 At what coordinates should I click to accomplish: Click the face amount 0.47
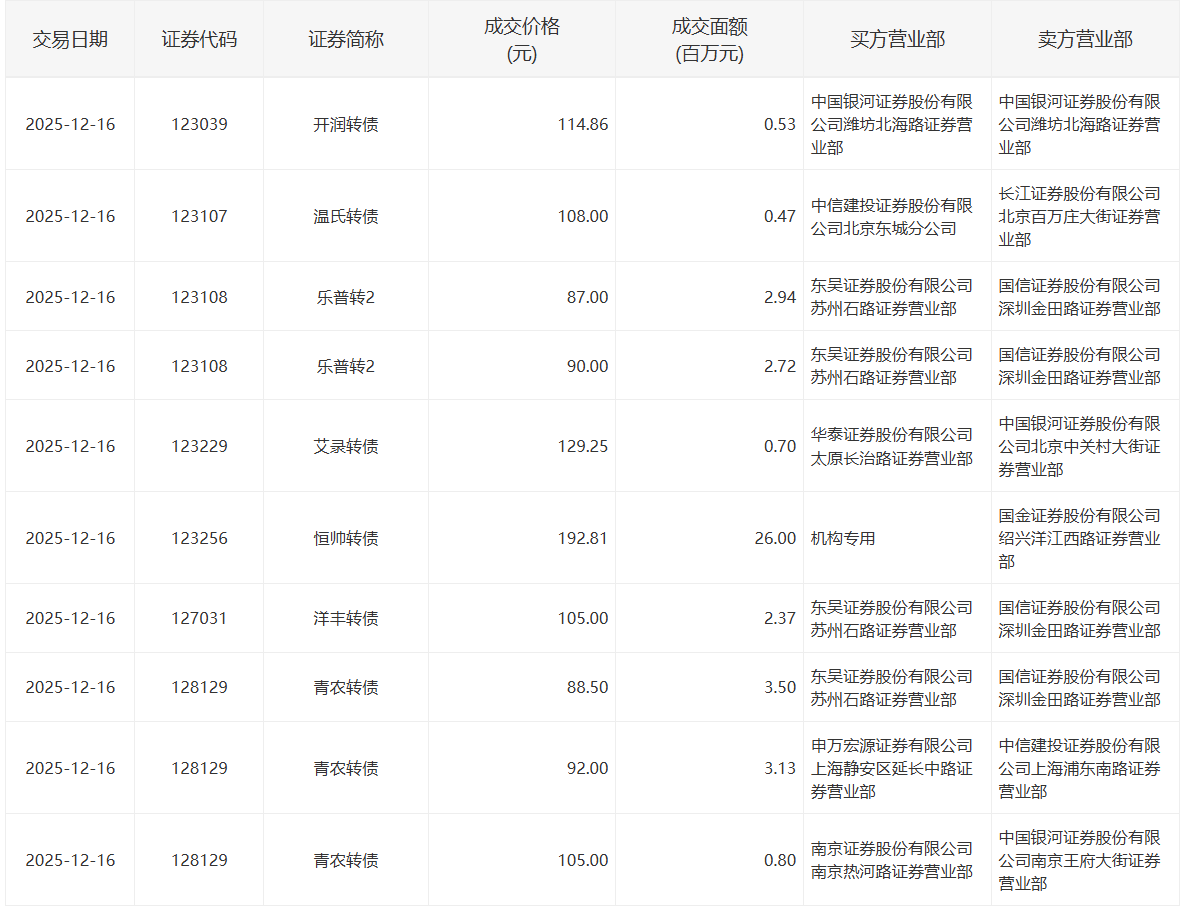780,216
